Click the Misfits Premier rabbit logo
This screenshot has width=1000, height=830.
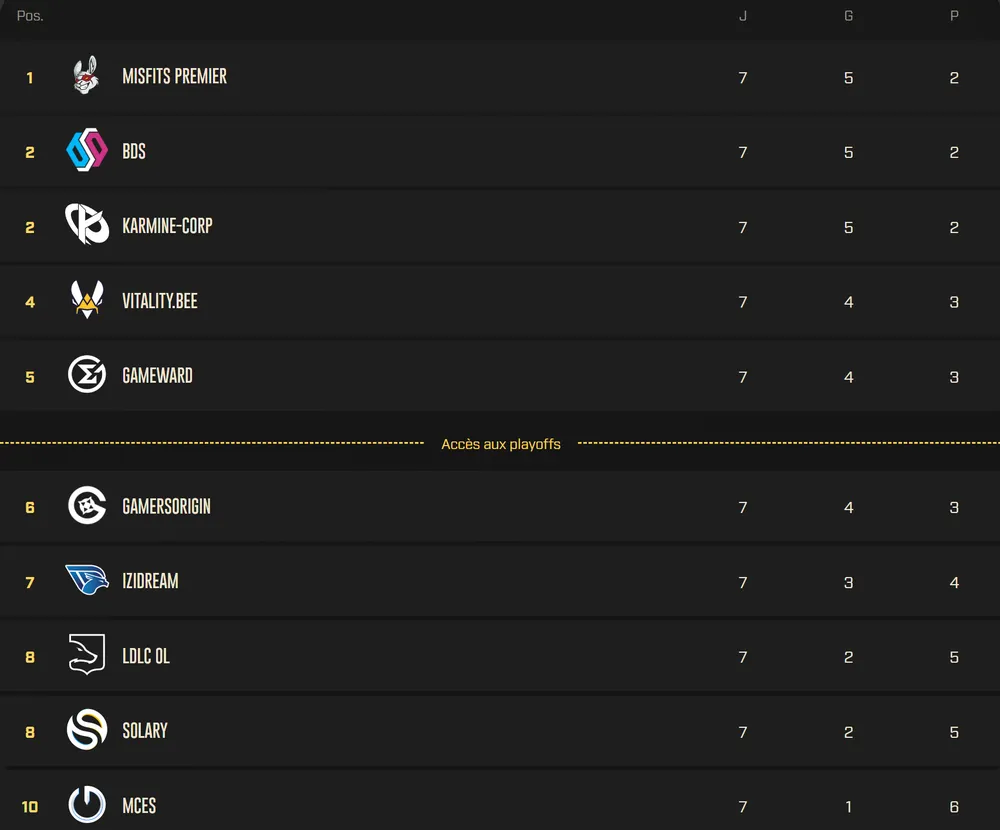(87, 76)
